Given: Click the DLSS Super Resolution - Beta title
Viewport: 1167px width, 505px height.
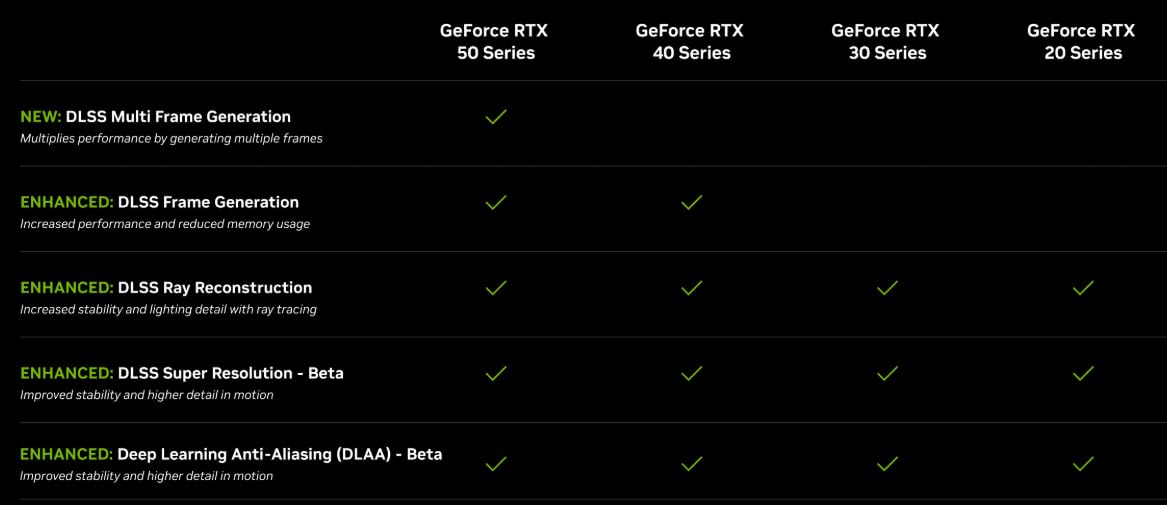Looking at the screenshot, I should pos(230,373).
